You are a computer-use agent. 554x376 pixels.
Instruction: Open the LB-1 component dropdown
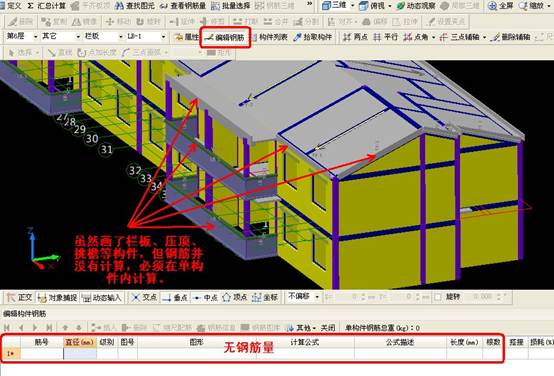coord(163,37)
